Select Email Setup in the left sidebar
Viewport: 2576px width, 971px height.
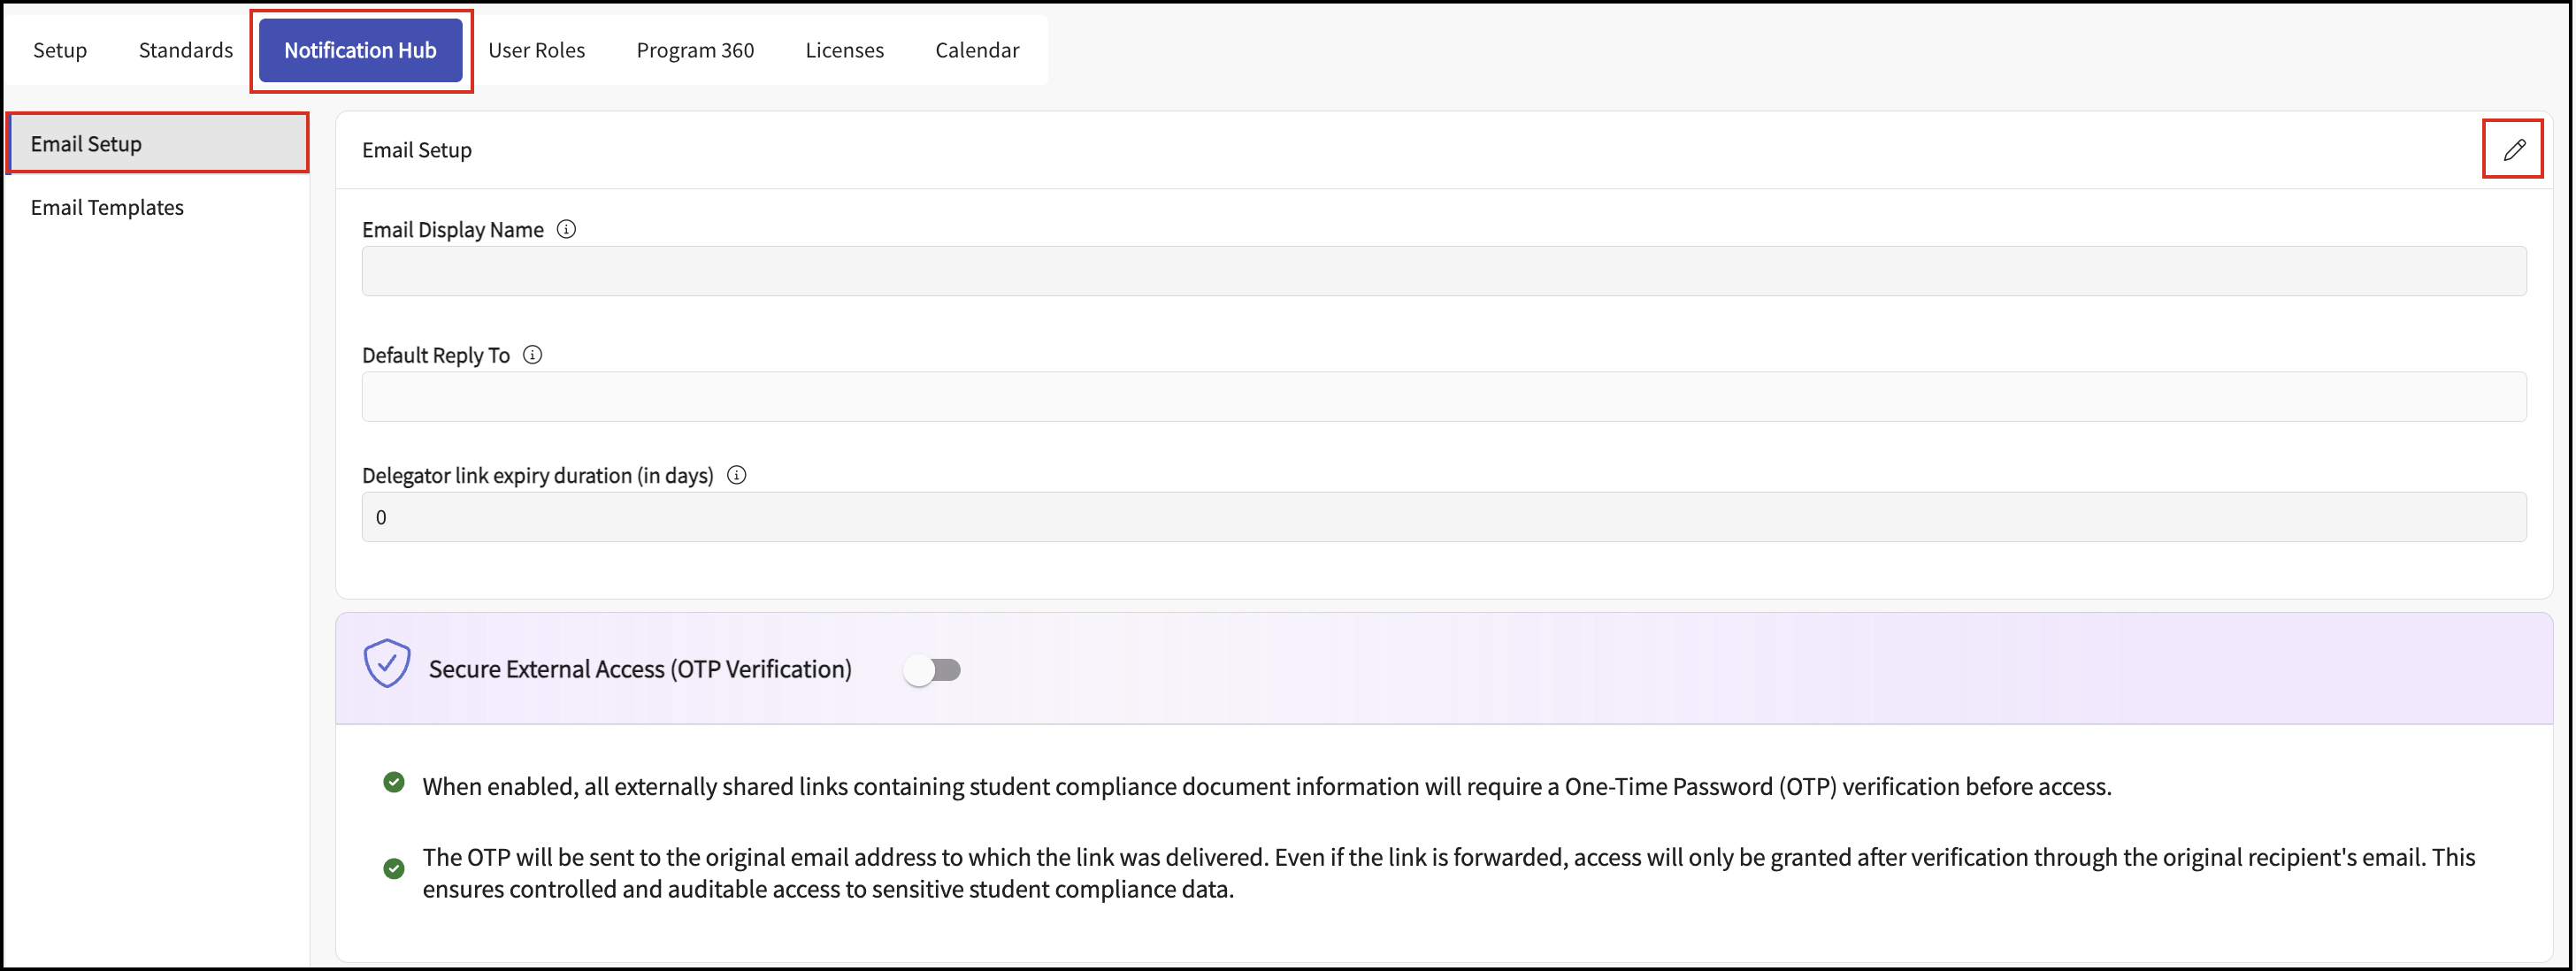158,144
